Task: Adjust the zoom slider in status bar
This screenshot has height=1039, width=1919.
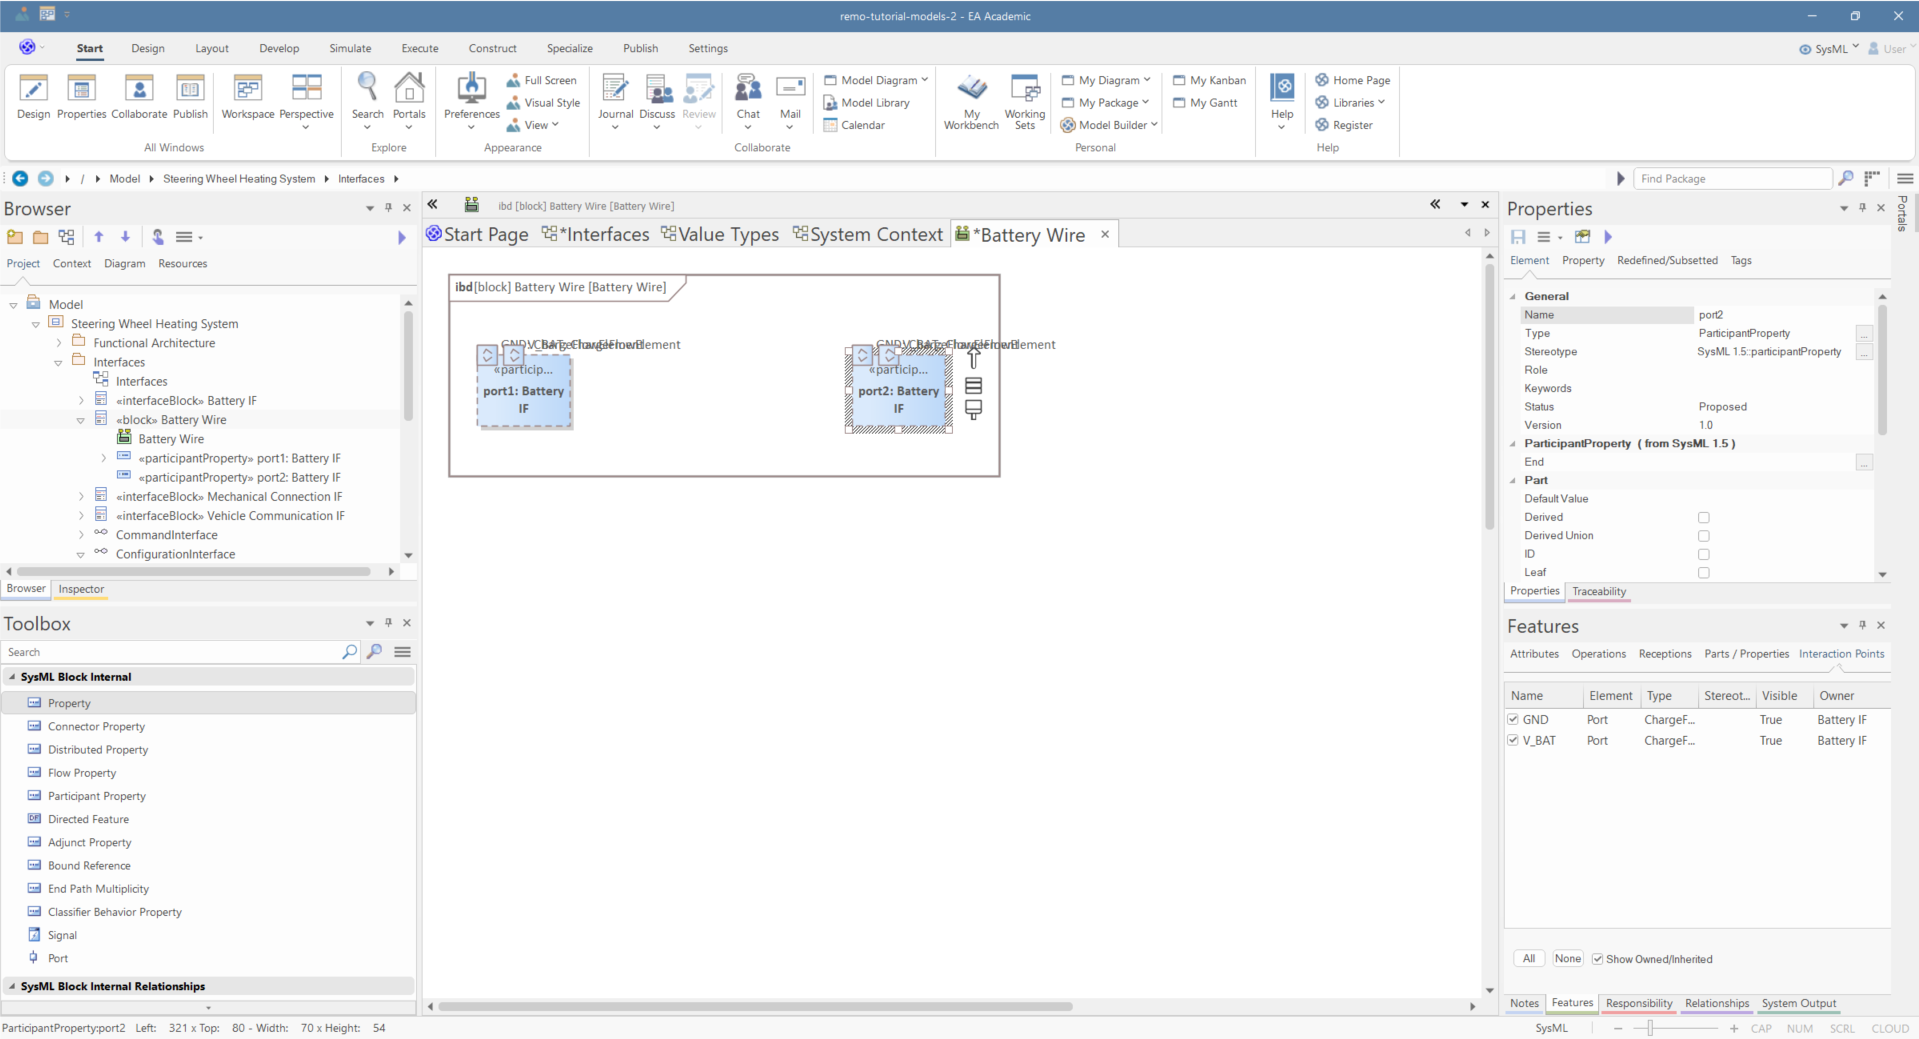Action: pos(1650,1028)
